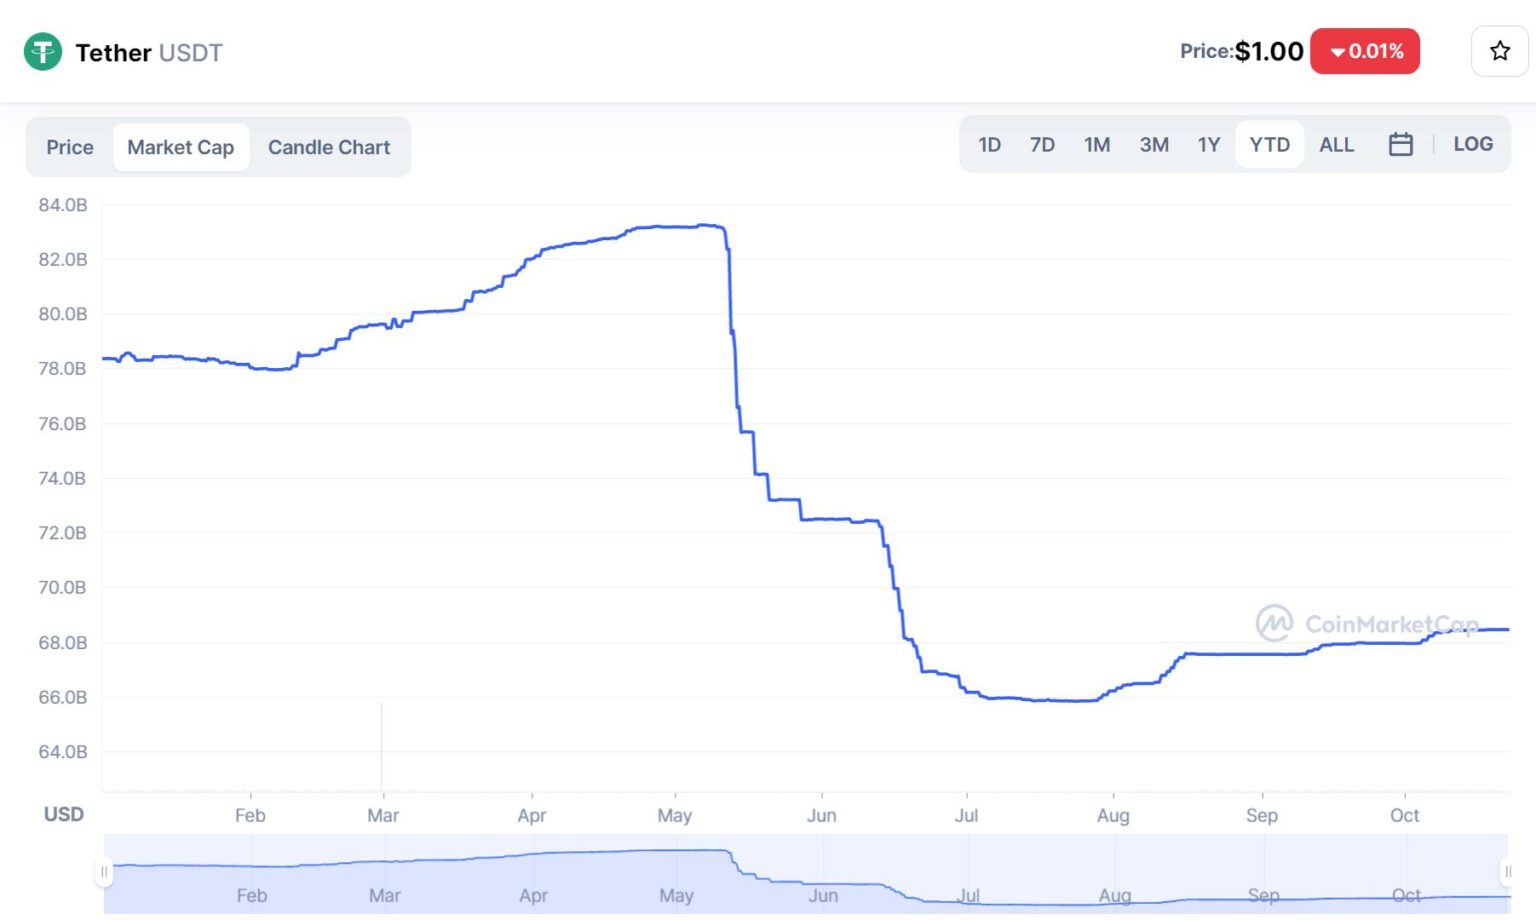Switch chart to 1Y range

[1209, 145]
